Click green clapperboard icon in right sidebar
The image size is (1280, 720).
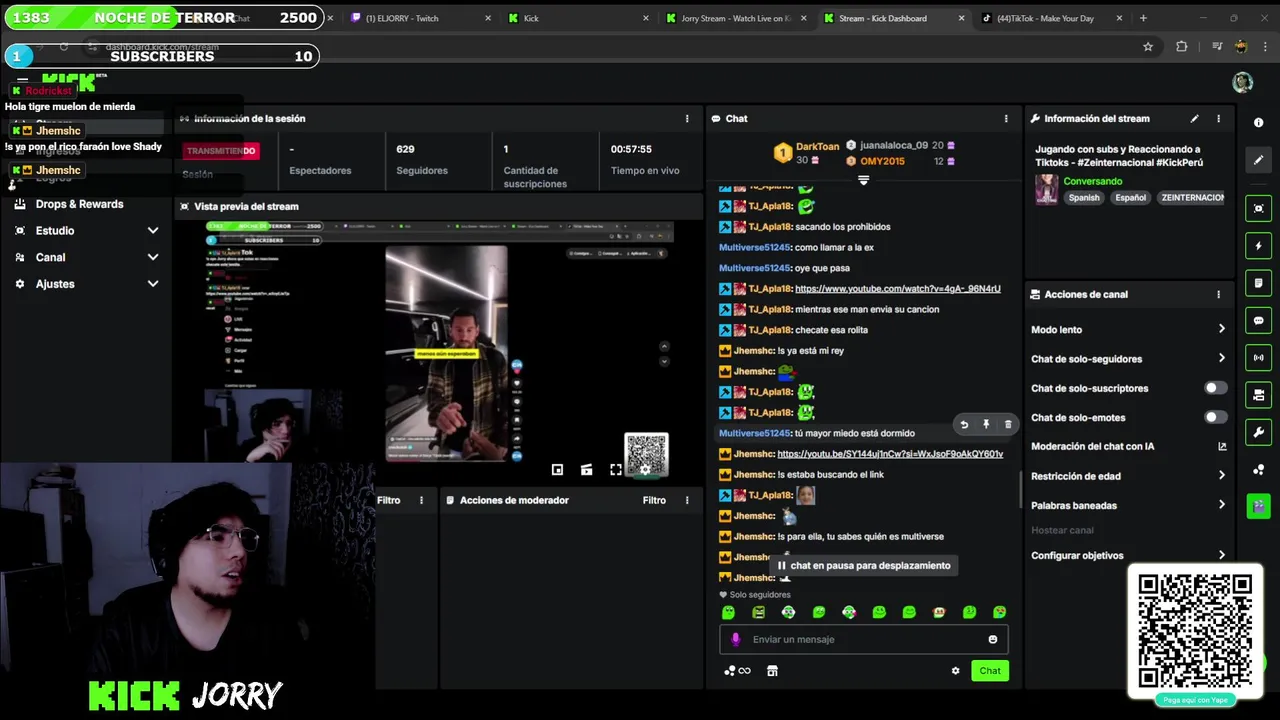(1258, 506)
